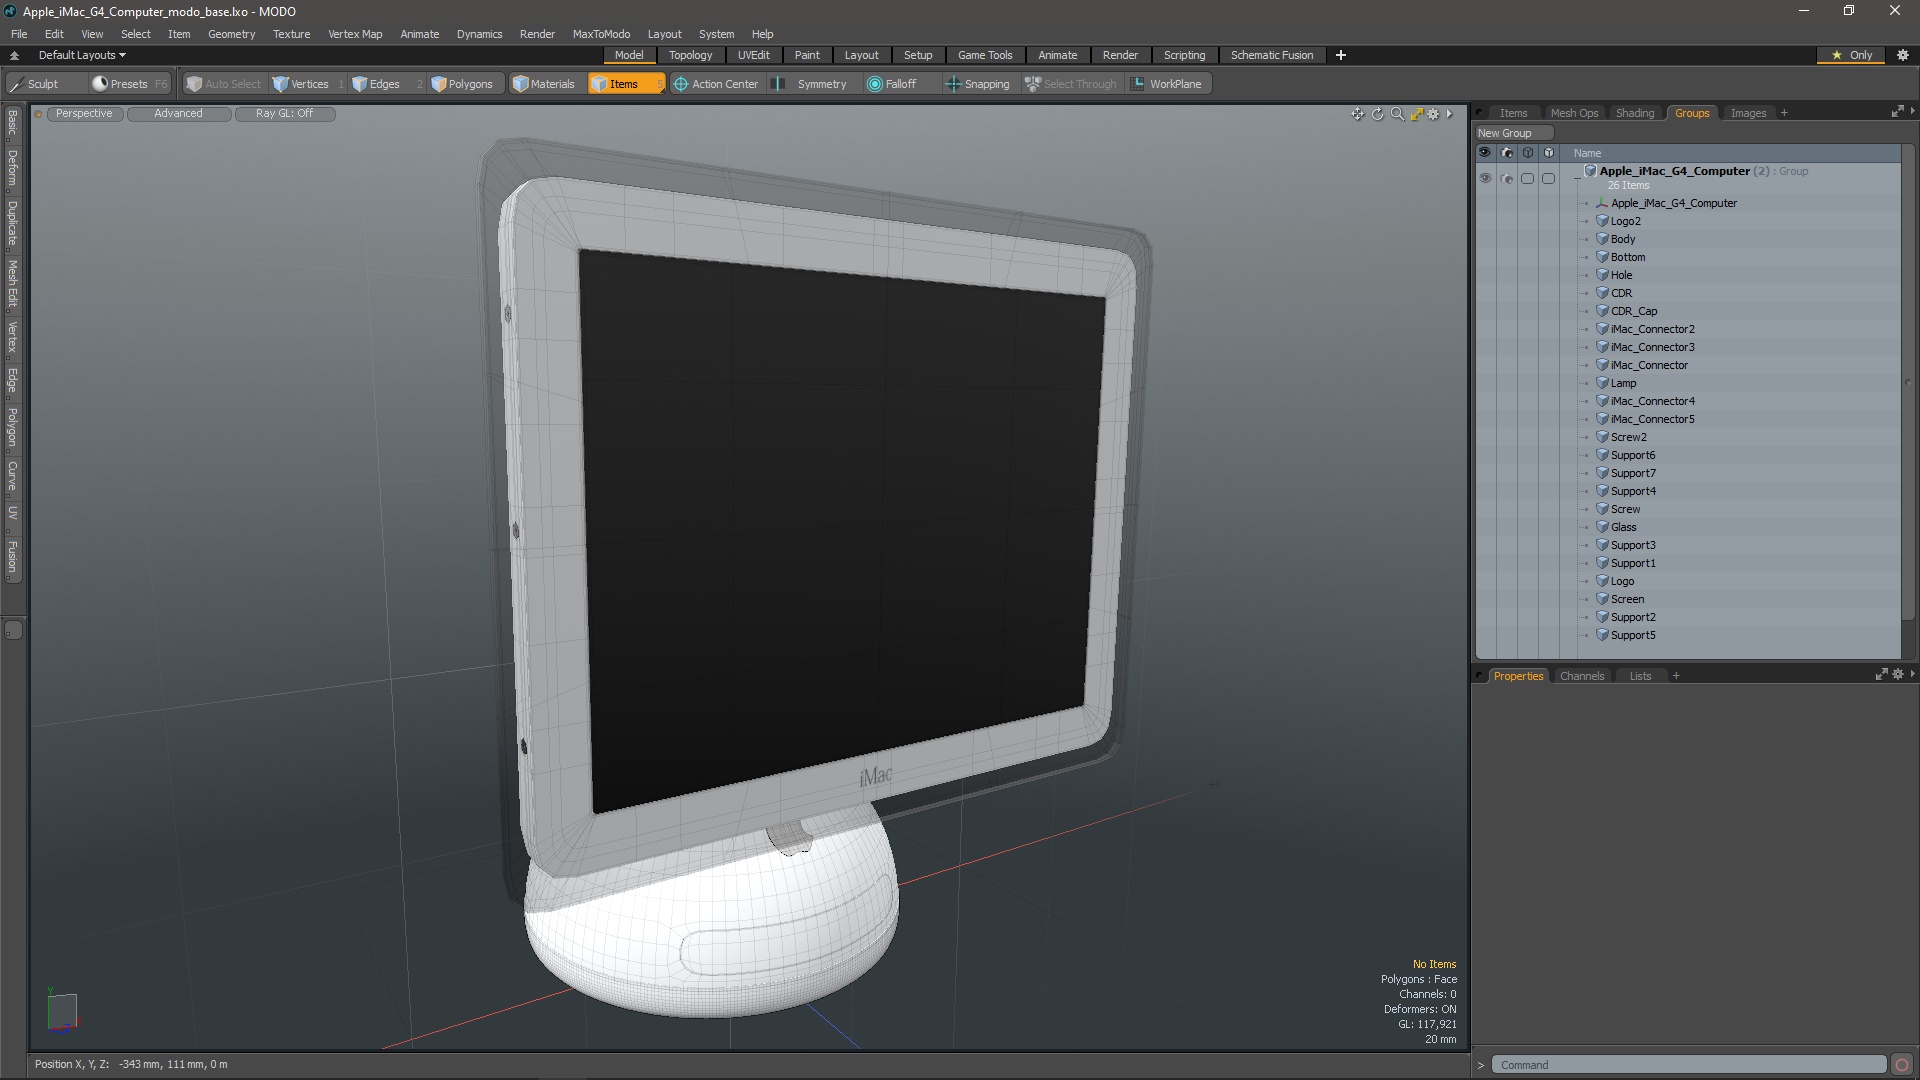The image size is (1920, 1080).
Task: Expand the Groups panel right-arrow menu
Action: (1912, 111)
